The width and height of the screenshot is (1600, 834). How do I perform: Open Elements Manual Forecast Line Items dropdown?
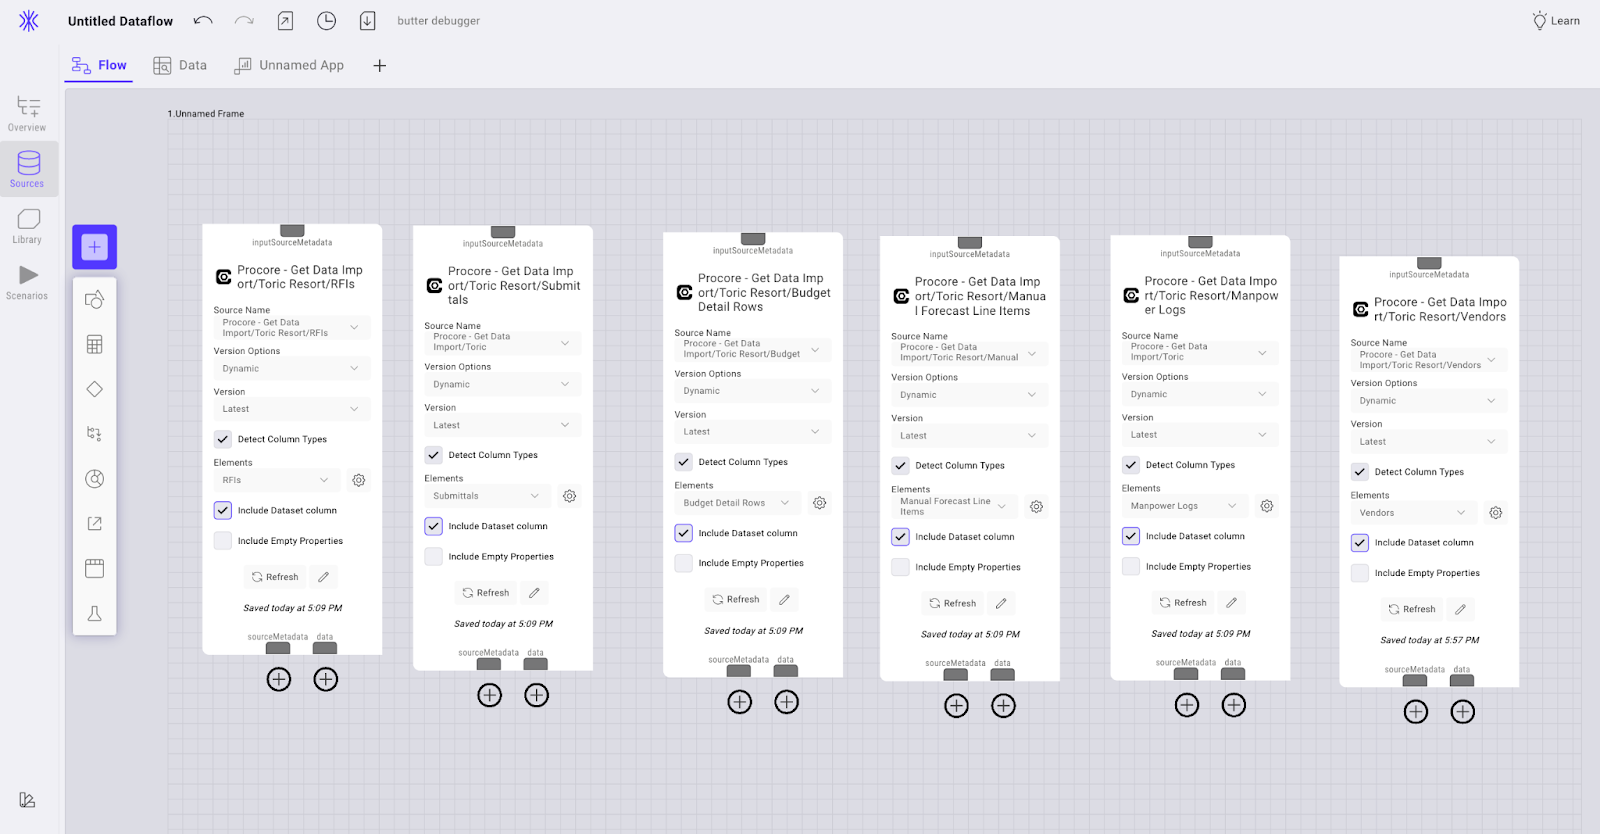pos(955,507)
